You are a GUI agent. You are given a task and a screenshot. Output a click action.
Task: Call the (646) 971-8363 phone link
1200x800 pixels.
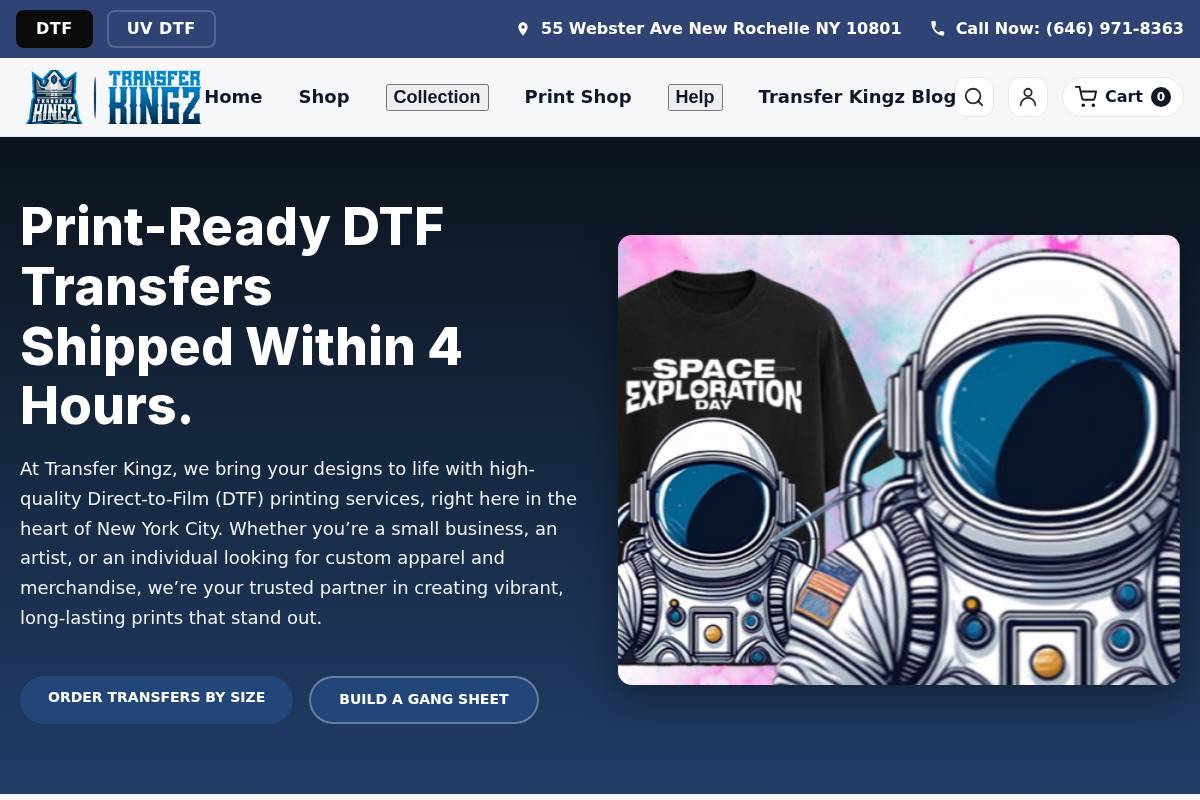(x=1069, y=28)
